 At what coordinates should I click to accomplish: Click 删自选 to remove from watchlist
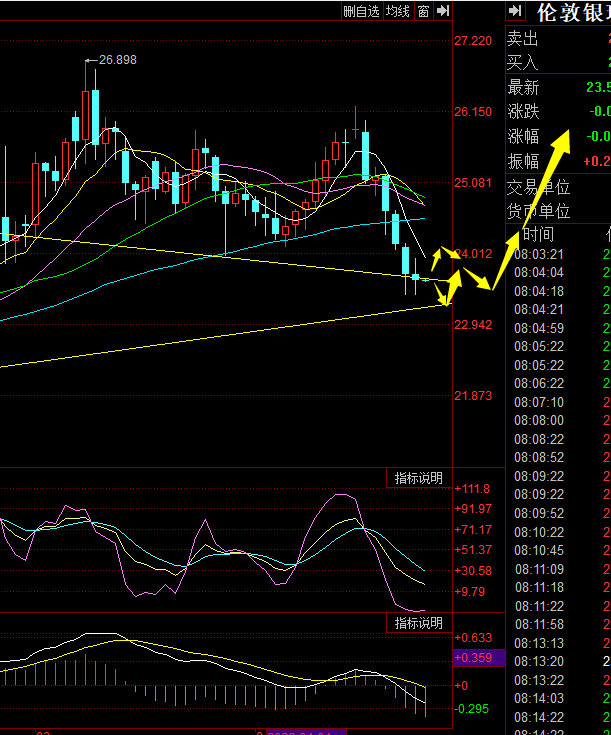tap(361, 11)
